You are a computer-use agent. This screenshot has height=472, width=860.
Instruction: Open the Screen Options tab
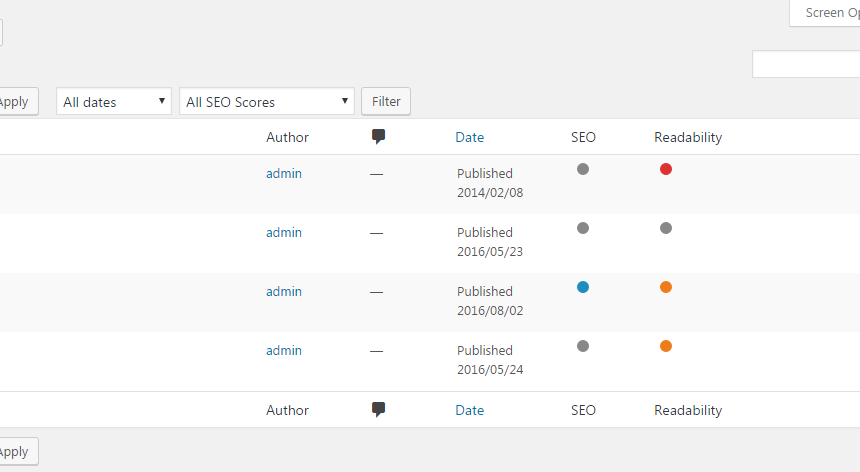tap(825, 13)
